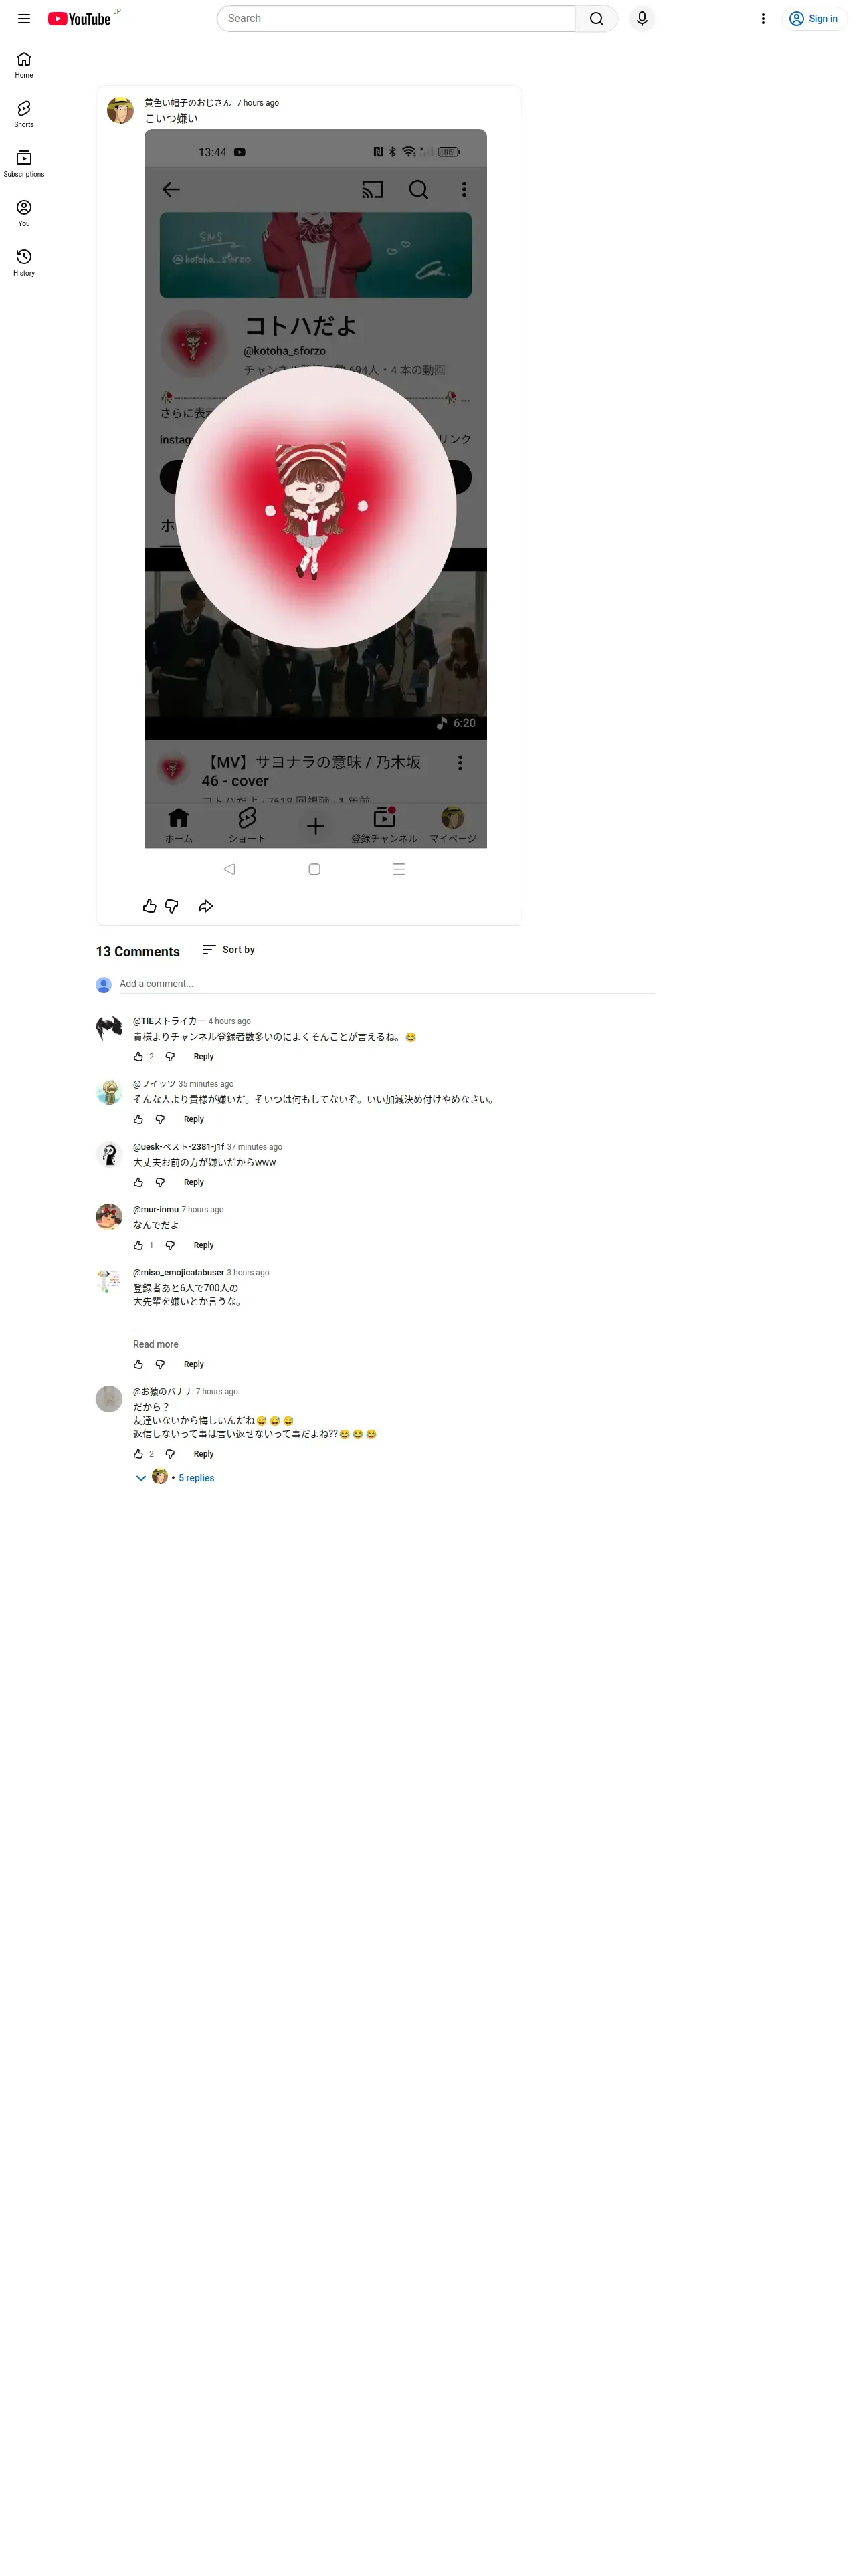Click the search magnifier button
This screenshot has height=2576, width=859.
[x=596, y=19]
